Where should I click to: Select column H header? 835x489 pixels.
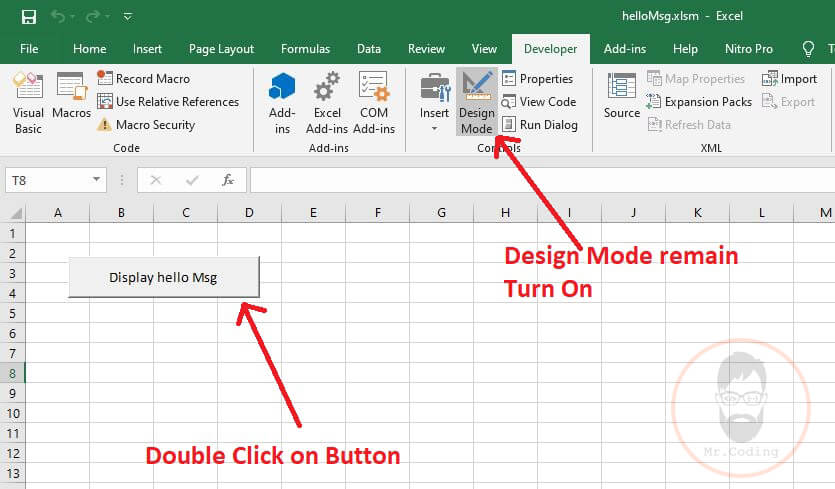505,213
